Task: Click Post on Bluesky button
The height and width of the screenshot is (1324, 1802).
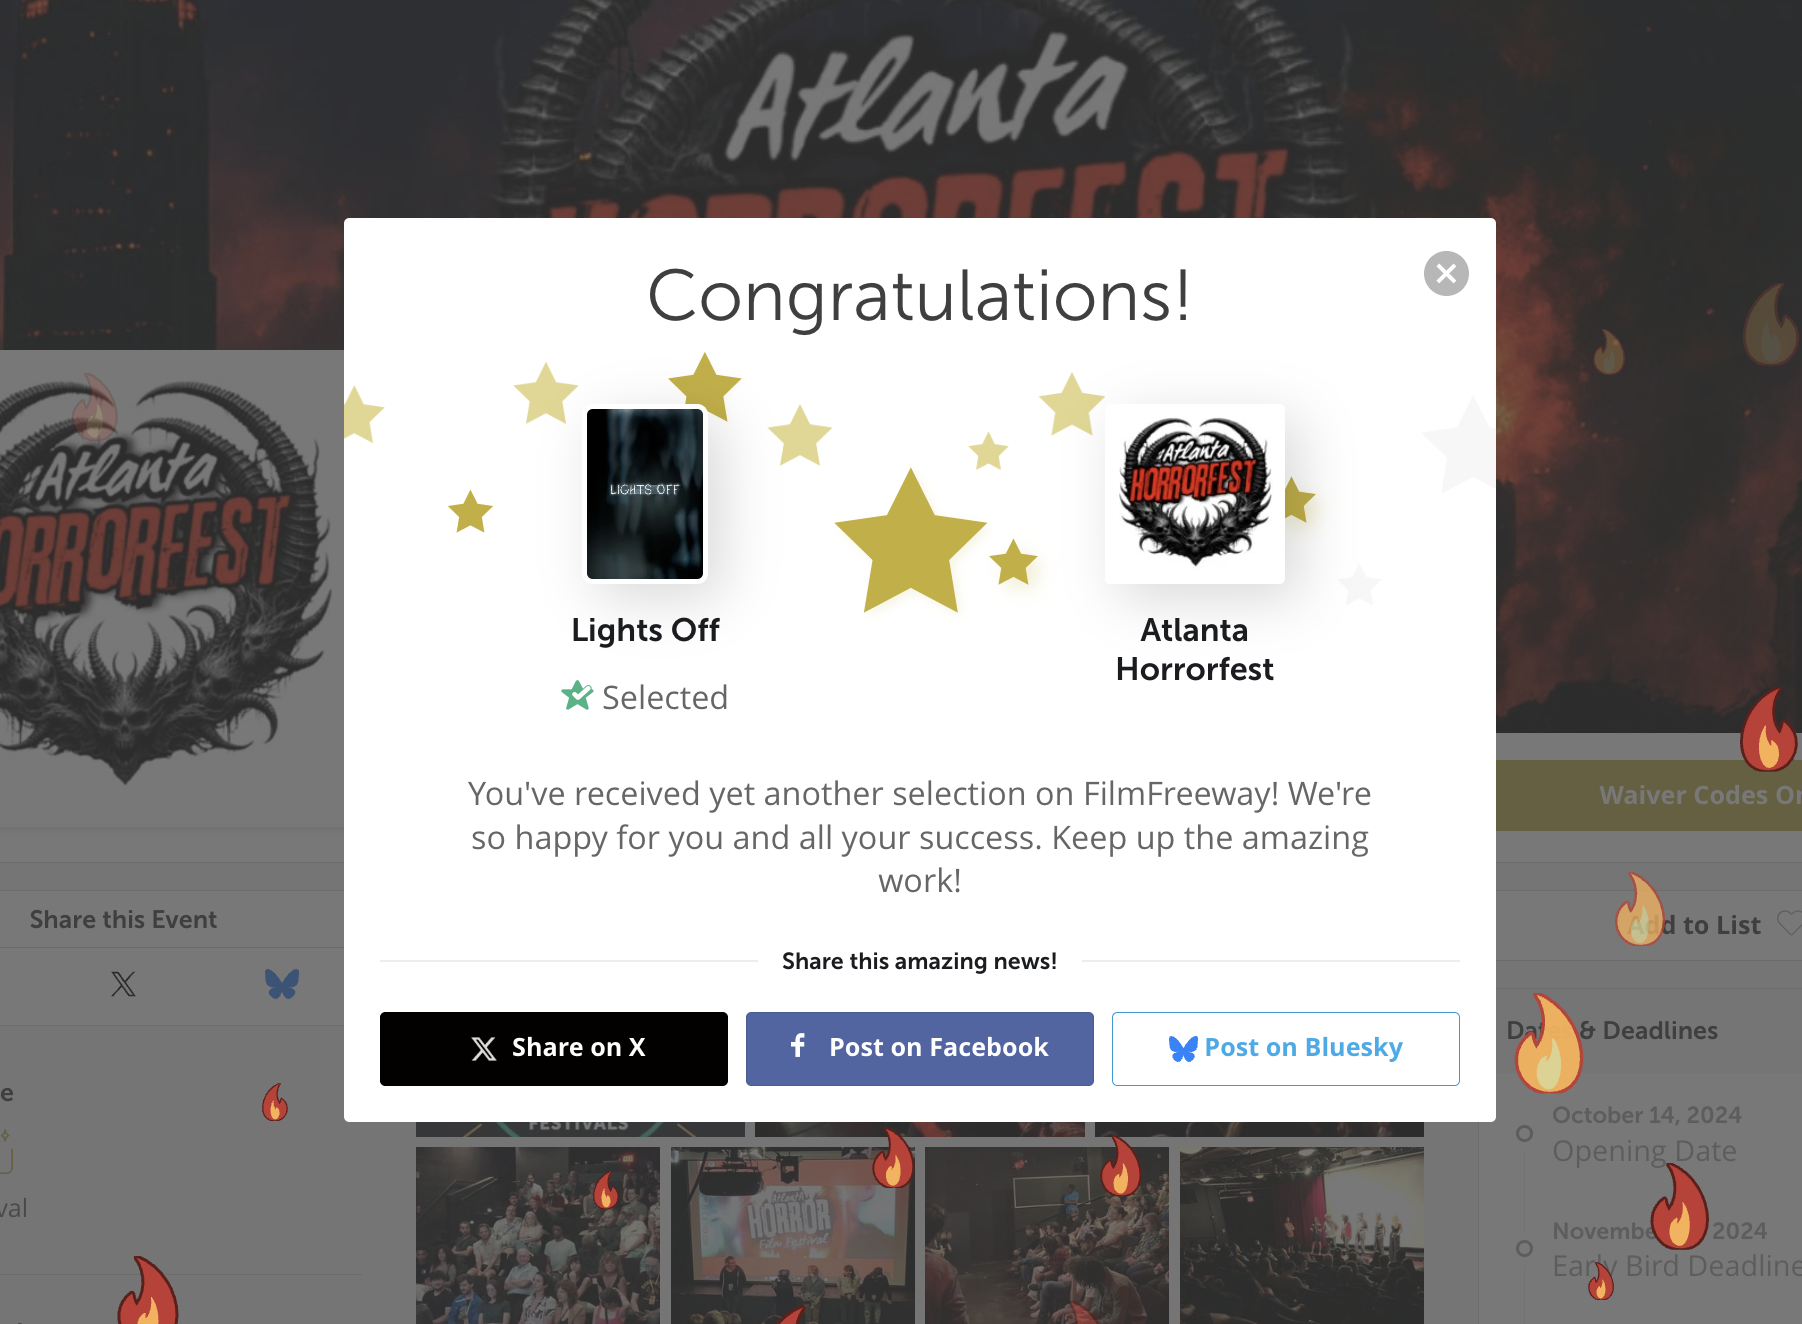Action: click(1286, 1048)
